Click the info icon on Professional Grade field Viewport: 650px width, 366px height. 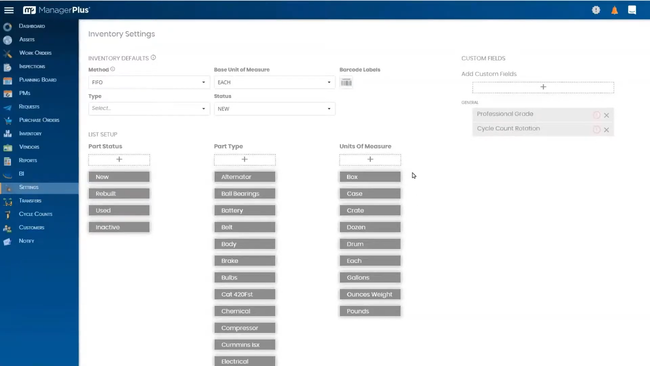coord(596,115)
